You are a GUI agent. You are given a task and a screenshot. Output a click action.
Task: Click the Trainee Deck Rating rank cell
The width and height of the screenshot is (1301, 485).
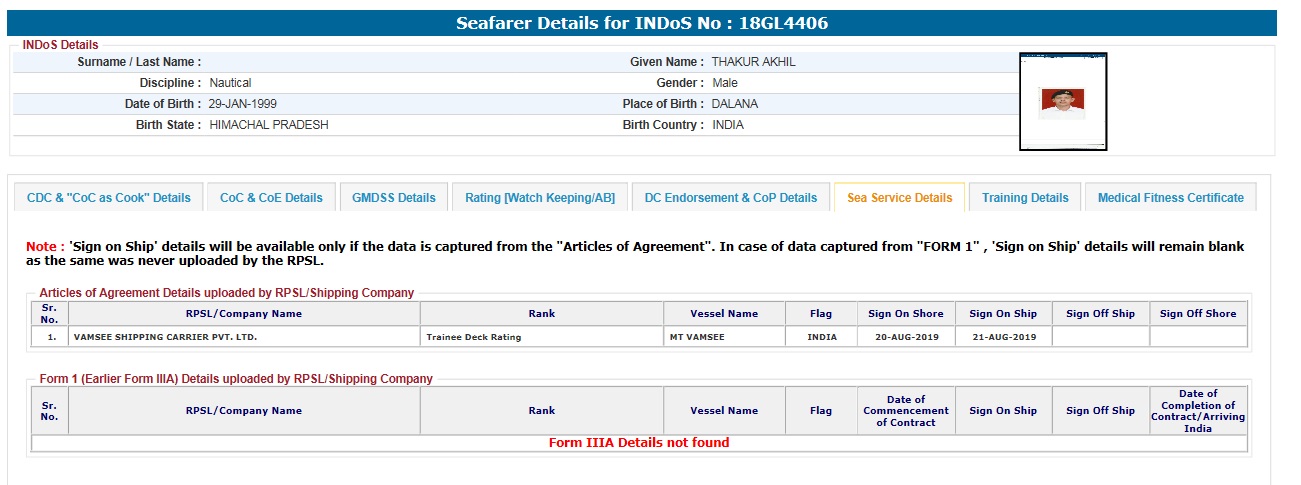[473, 337]
